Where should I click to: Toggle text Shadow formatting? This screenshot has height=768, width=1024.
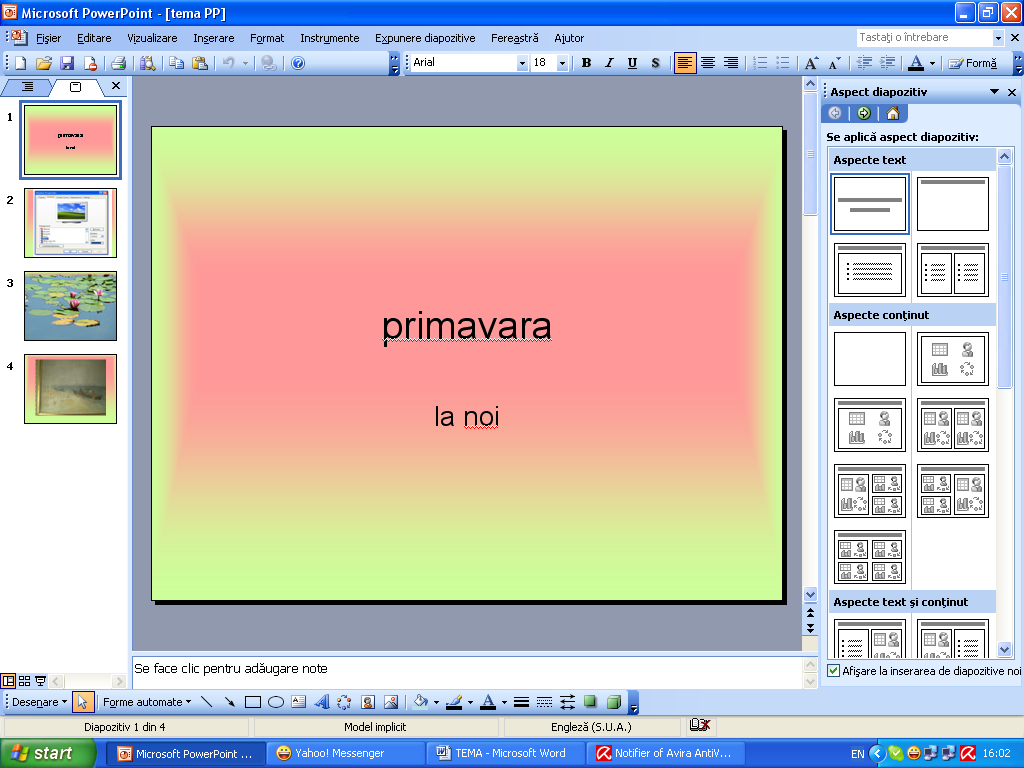[x=655, y=63]
